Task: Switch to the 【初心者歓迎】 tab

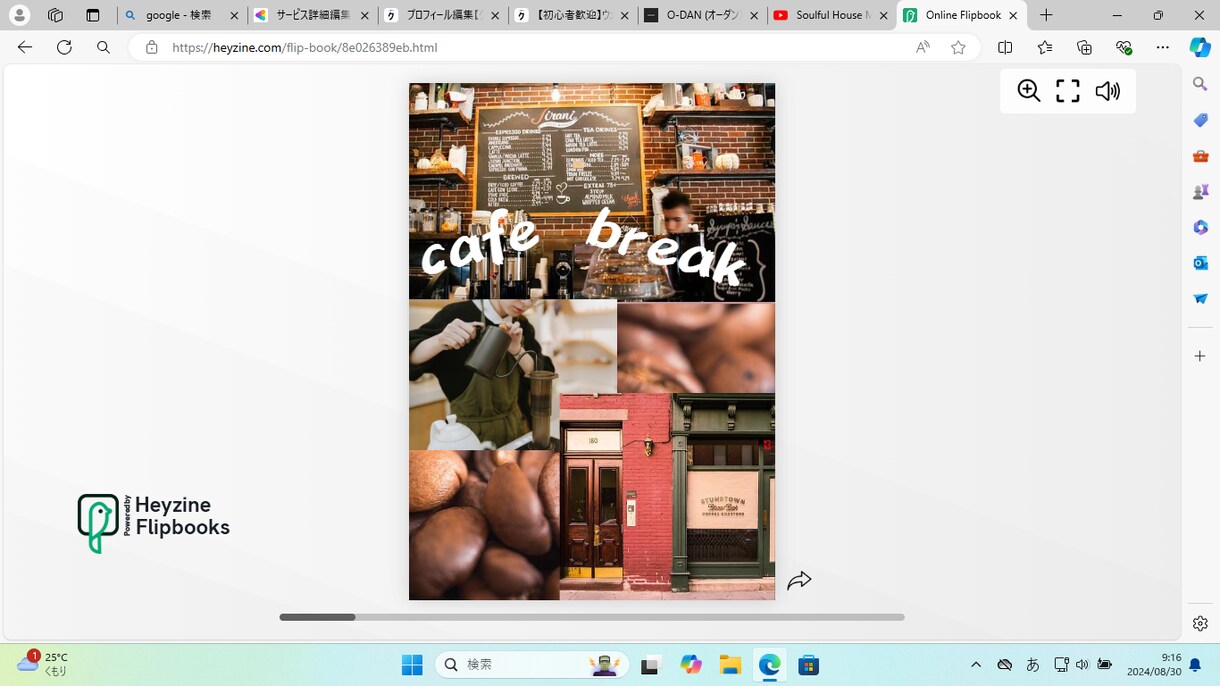Action: click(573, 15)
